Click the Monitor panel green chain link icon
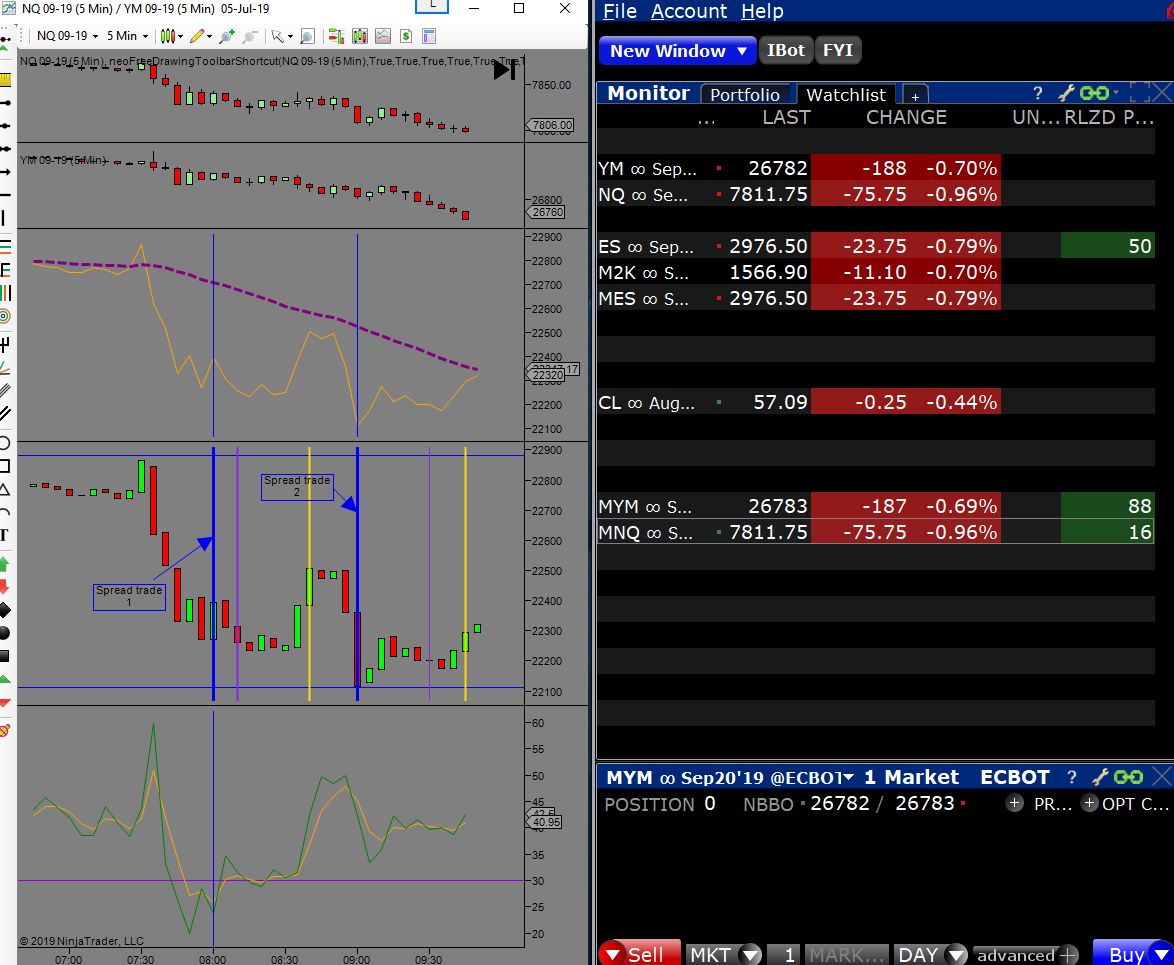This screenshot has height=965, width=1174. pyautogui.click(x=1094, y=93)
